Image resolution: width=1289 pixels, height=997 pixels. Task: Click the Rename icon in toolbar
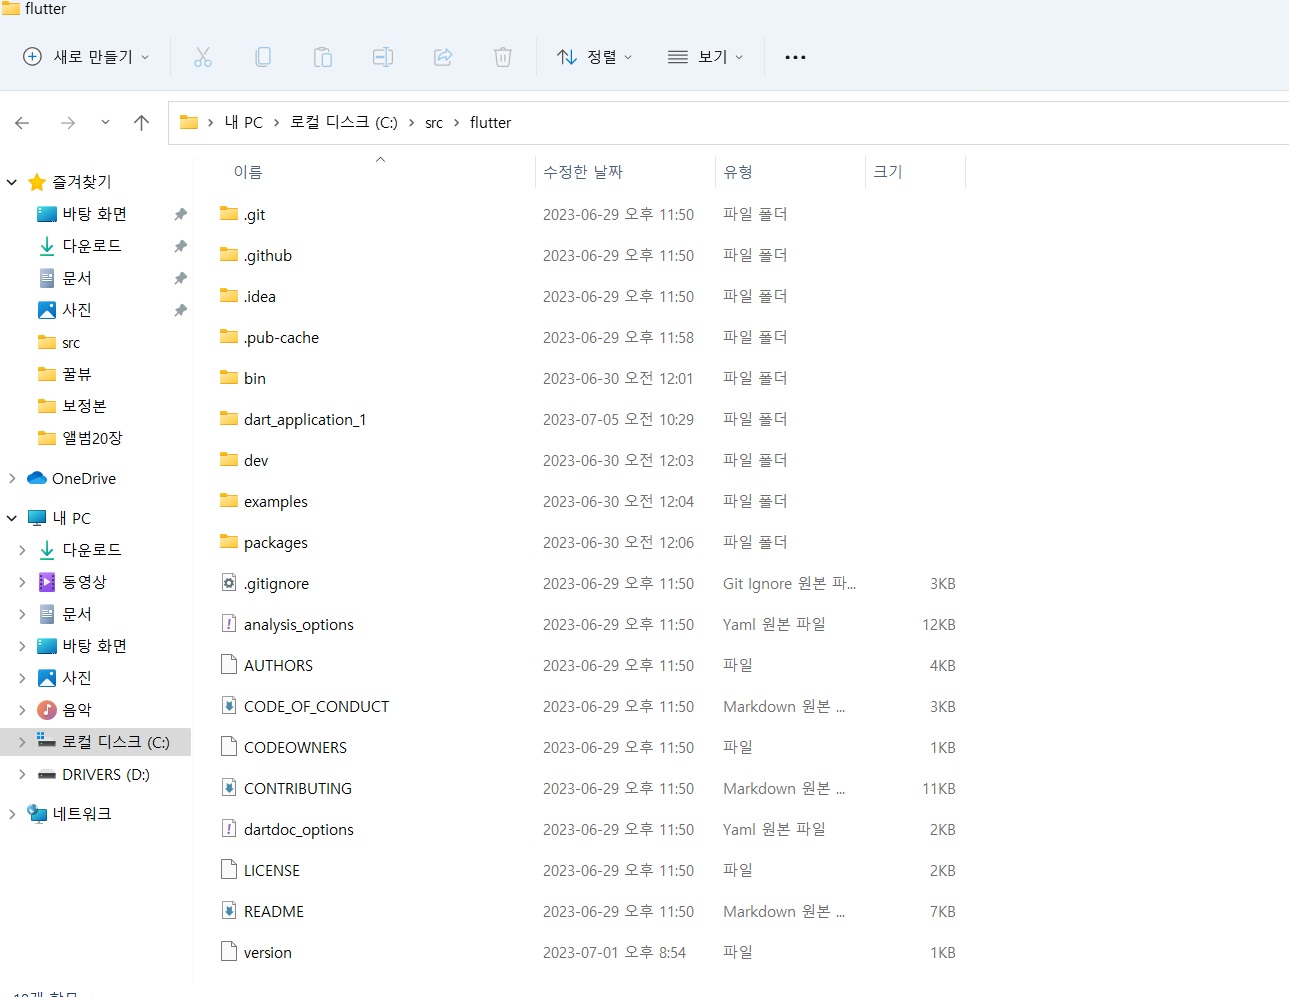point(383,57)
